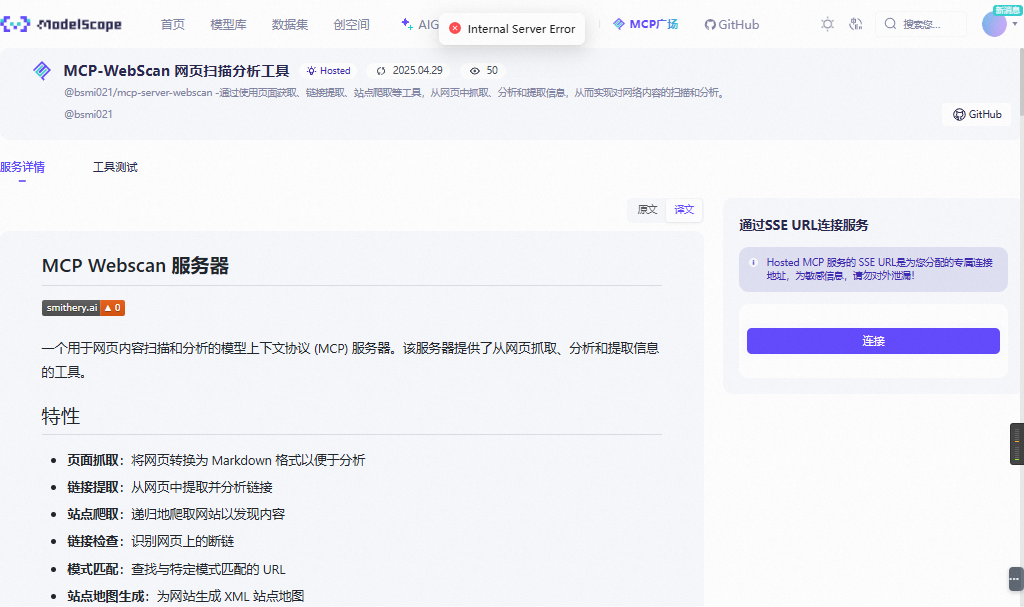This screenshot has height=607, width=1024.
Task: Open the AIGC navigation item with sparkle icon
Action: [x=420, y=25]
